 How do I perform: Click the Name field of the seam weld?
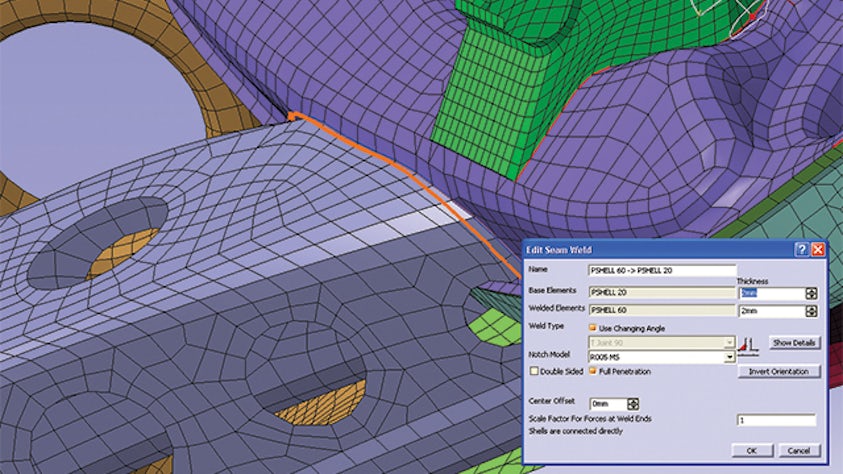coord(662,270)
